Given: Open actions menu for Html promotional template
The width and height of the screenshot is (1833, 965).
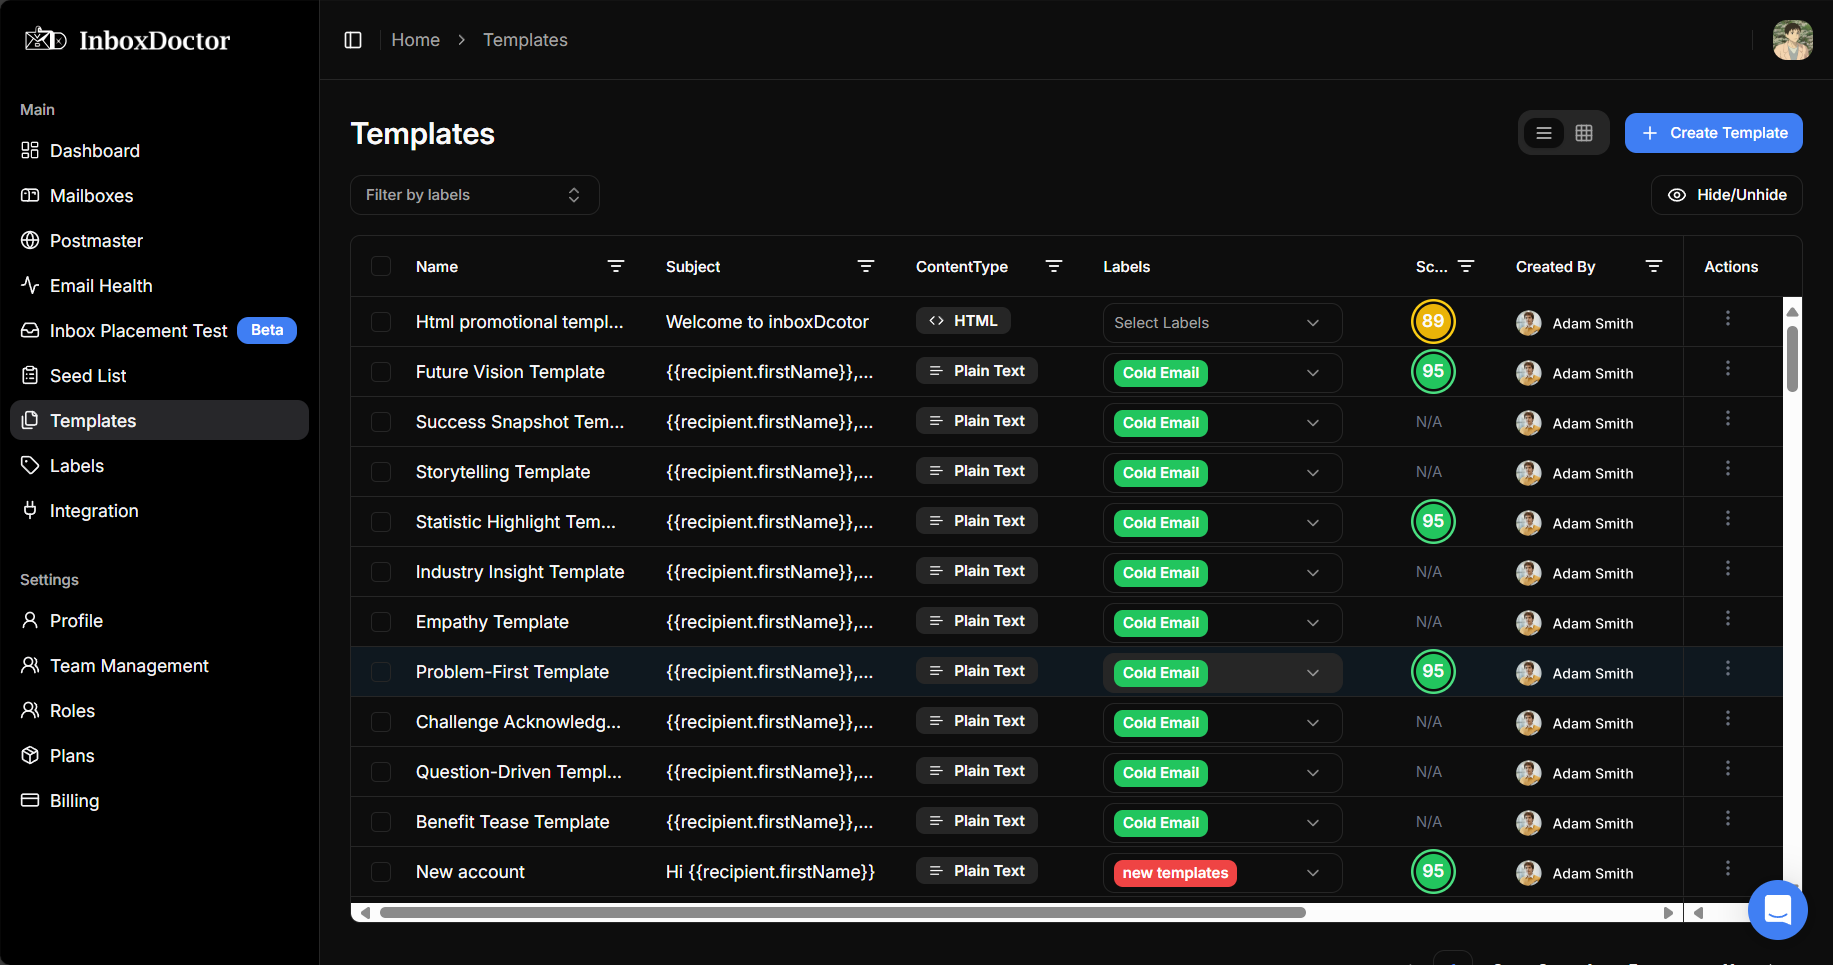Looking at the screenshot, I should pyautogui.click(x=1727, y=318).
